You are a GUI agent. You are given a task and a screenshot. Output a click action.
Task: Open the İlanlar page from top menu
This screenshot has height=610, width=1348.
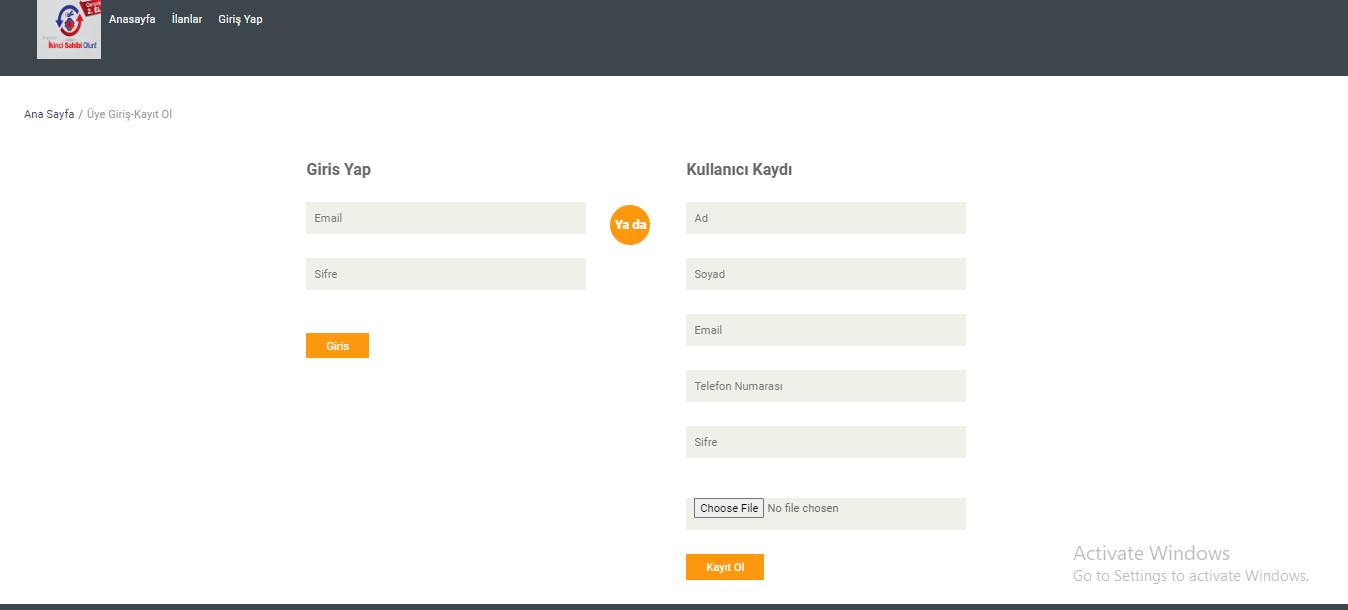186,18
